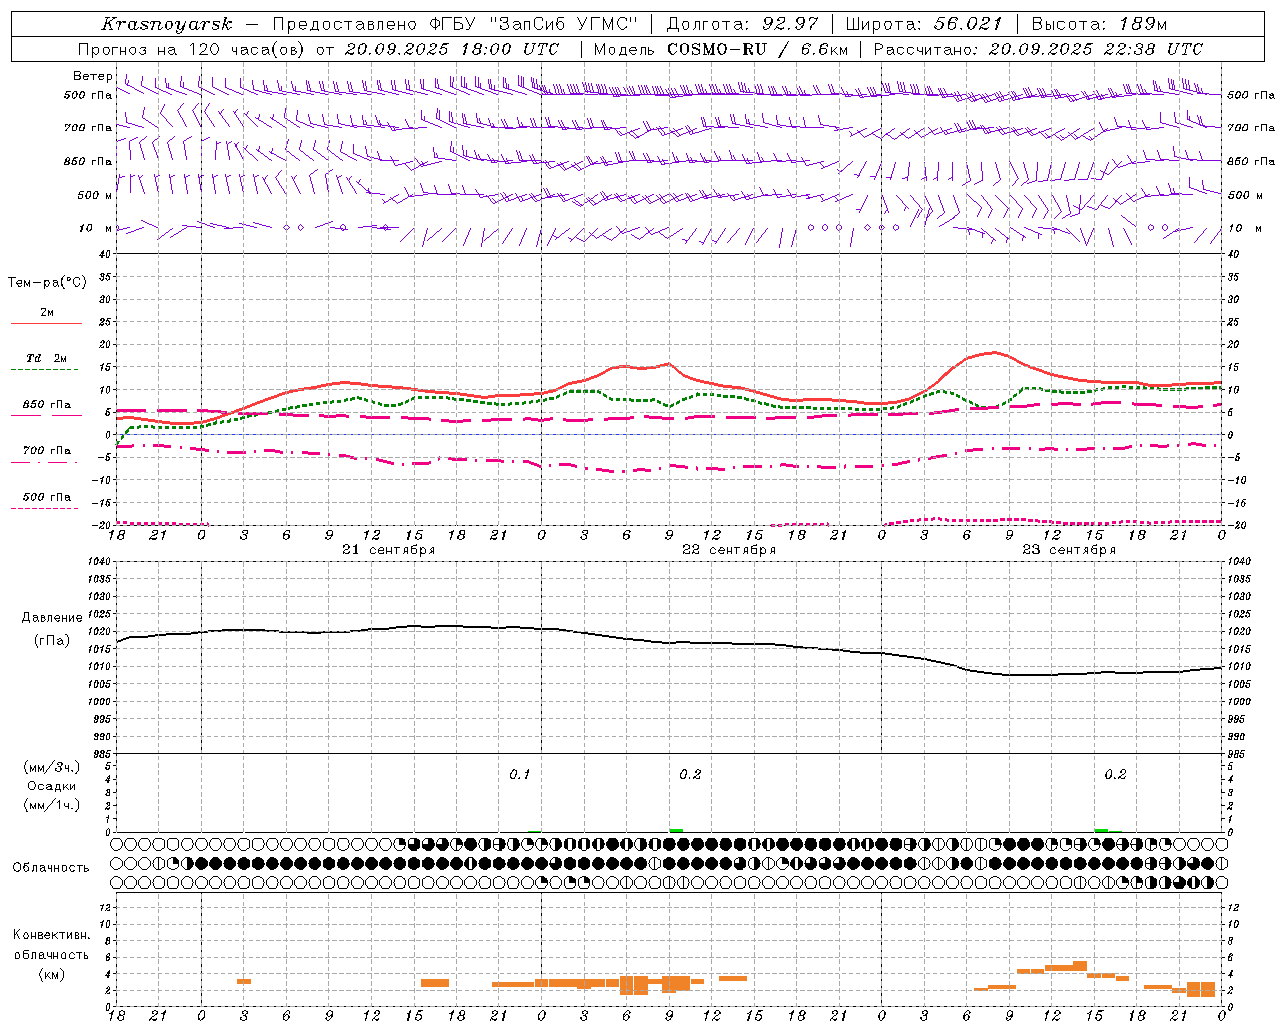This screenshot has width=1280, height=1024.
Task: Click the '23 сентября' date label
Action: pyautogui.click(x=1068, y=550)
